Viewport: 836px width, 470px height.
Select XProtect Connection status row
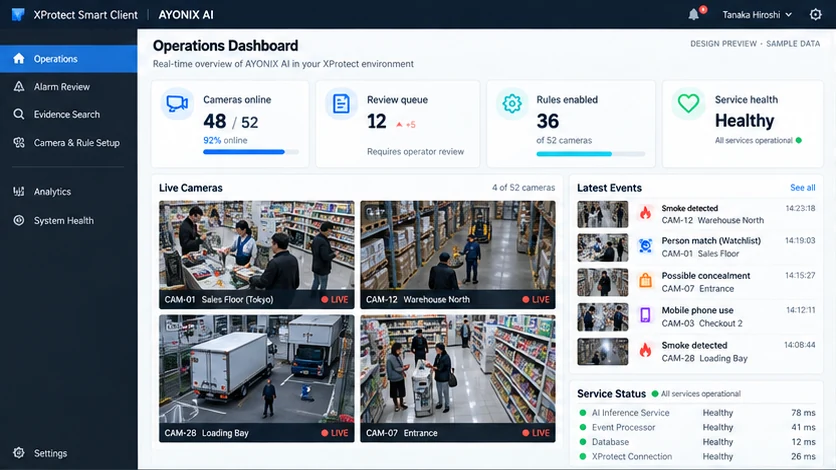[x=697, y=456]
